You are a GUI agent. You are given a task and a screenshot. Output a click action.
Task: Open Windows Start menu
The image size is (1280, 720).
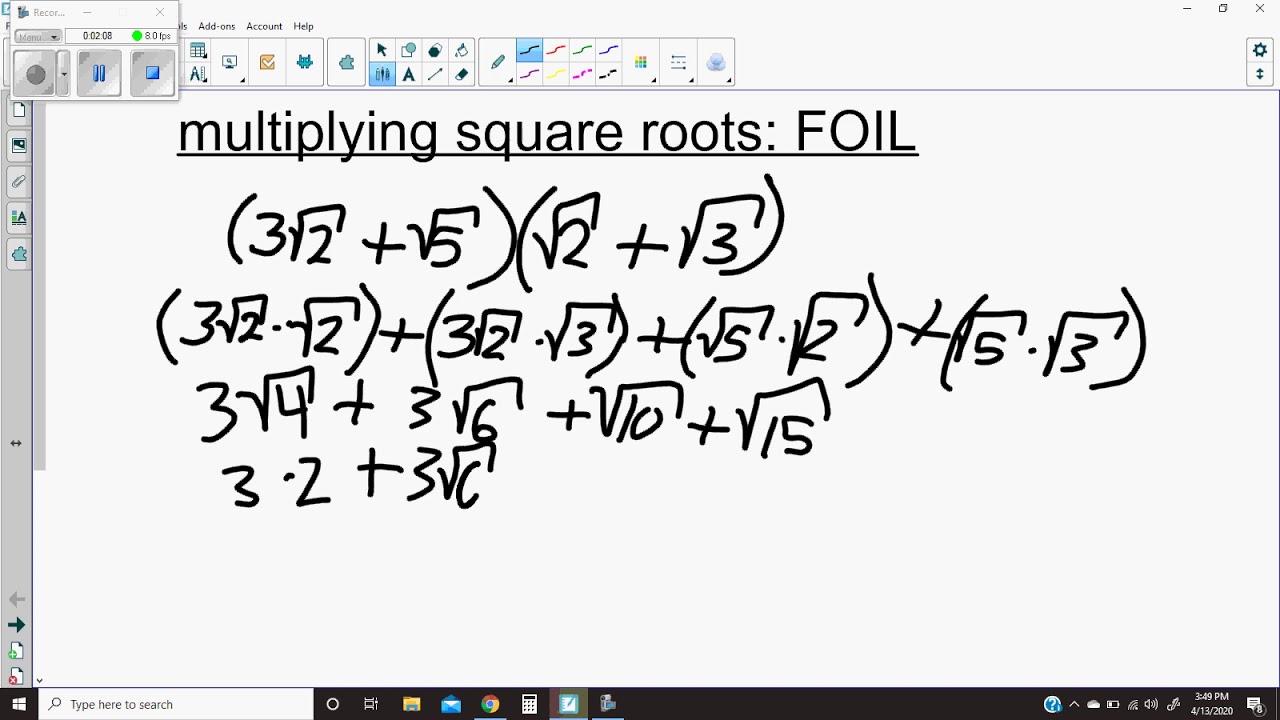[x=19, y=704]
